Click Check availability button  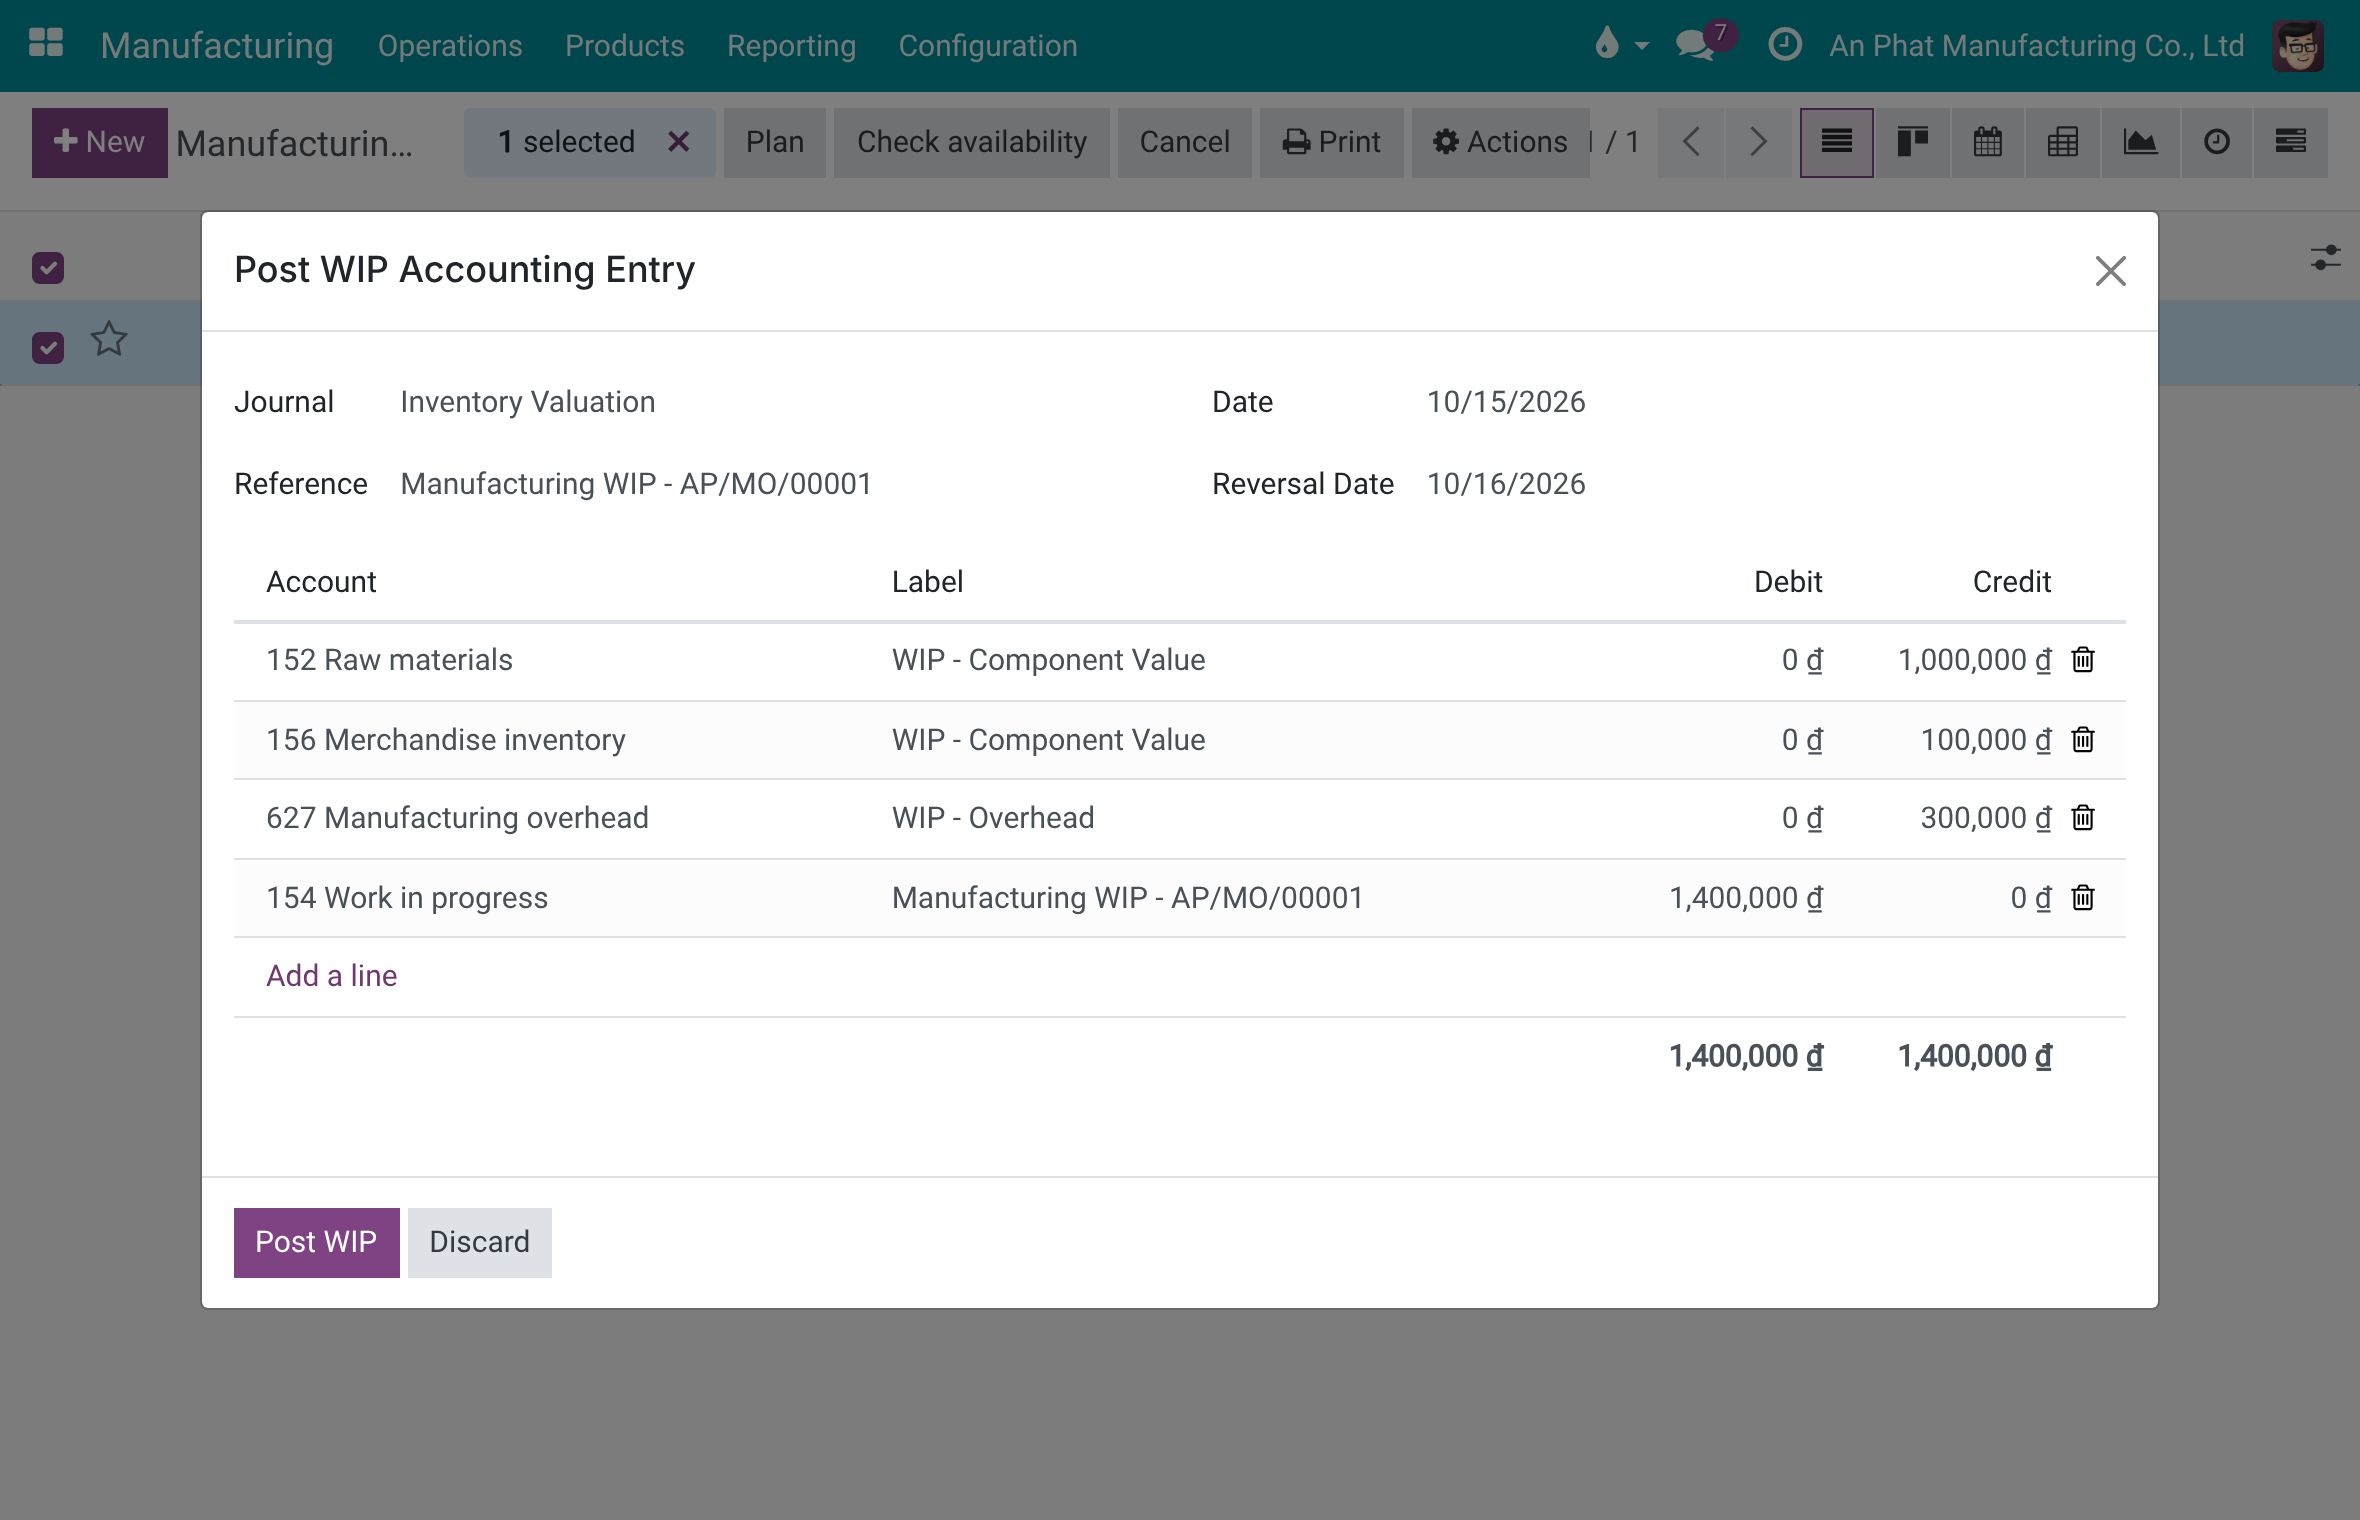[x=971, y=142]
